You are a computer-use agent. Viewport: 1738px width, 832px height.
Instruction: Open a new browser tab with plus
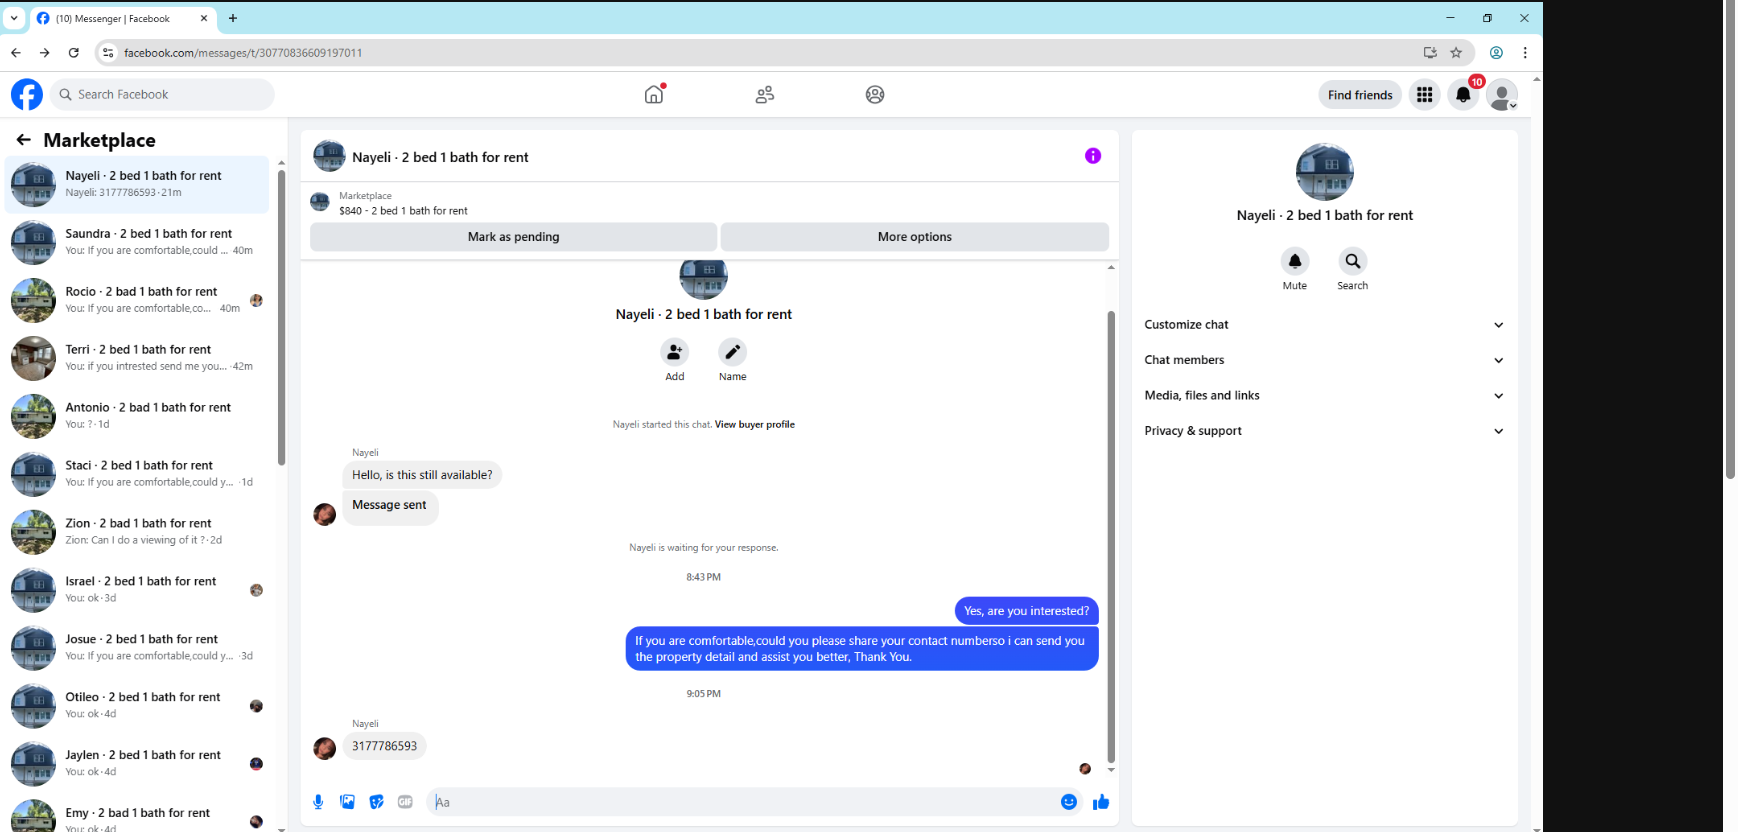point(233,18)
